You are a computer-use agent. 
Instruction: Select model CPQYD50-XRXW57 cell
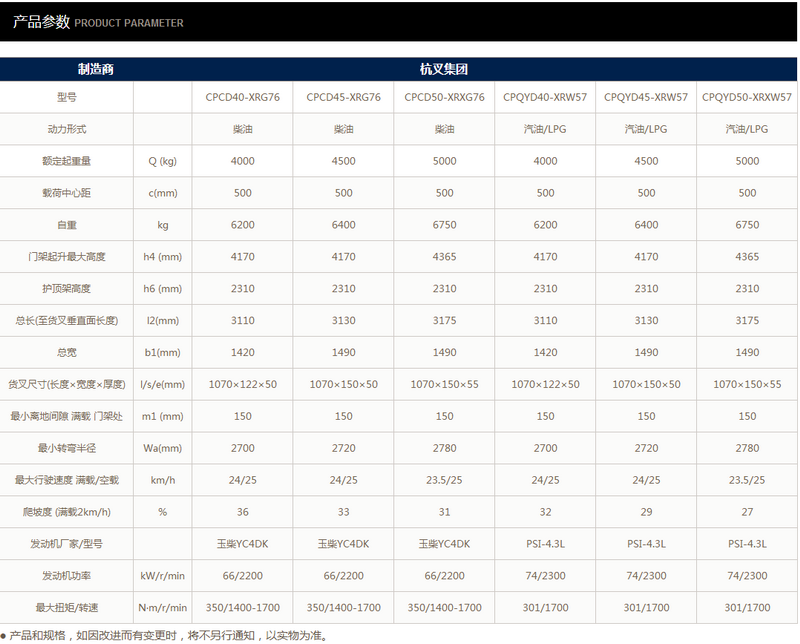(x=747, y=97)
